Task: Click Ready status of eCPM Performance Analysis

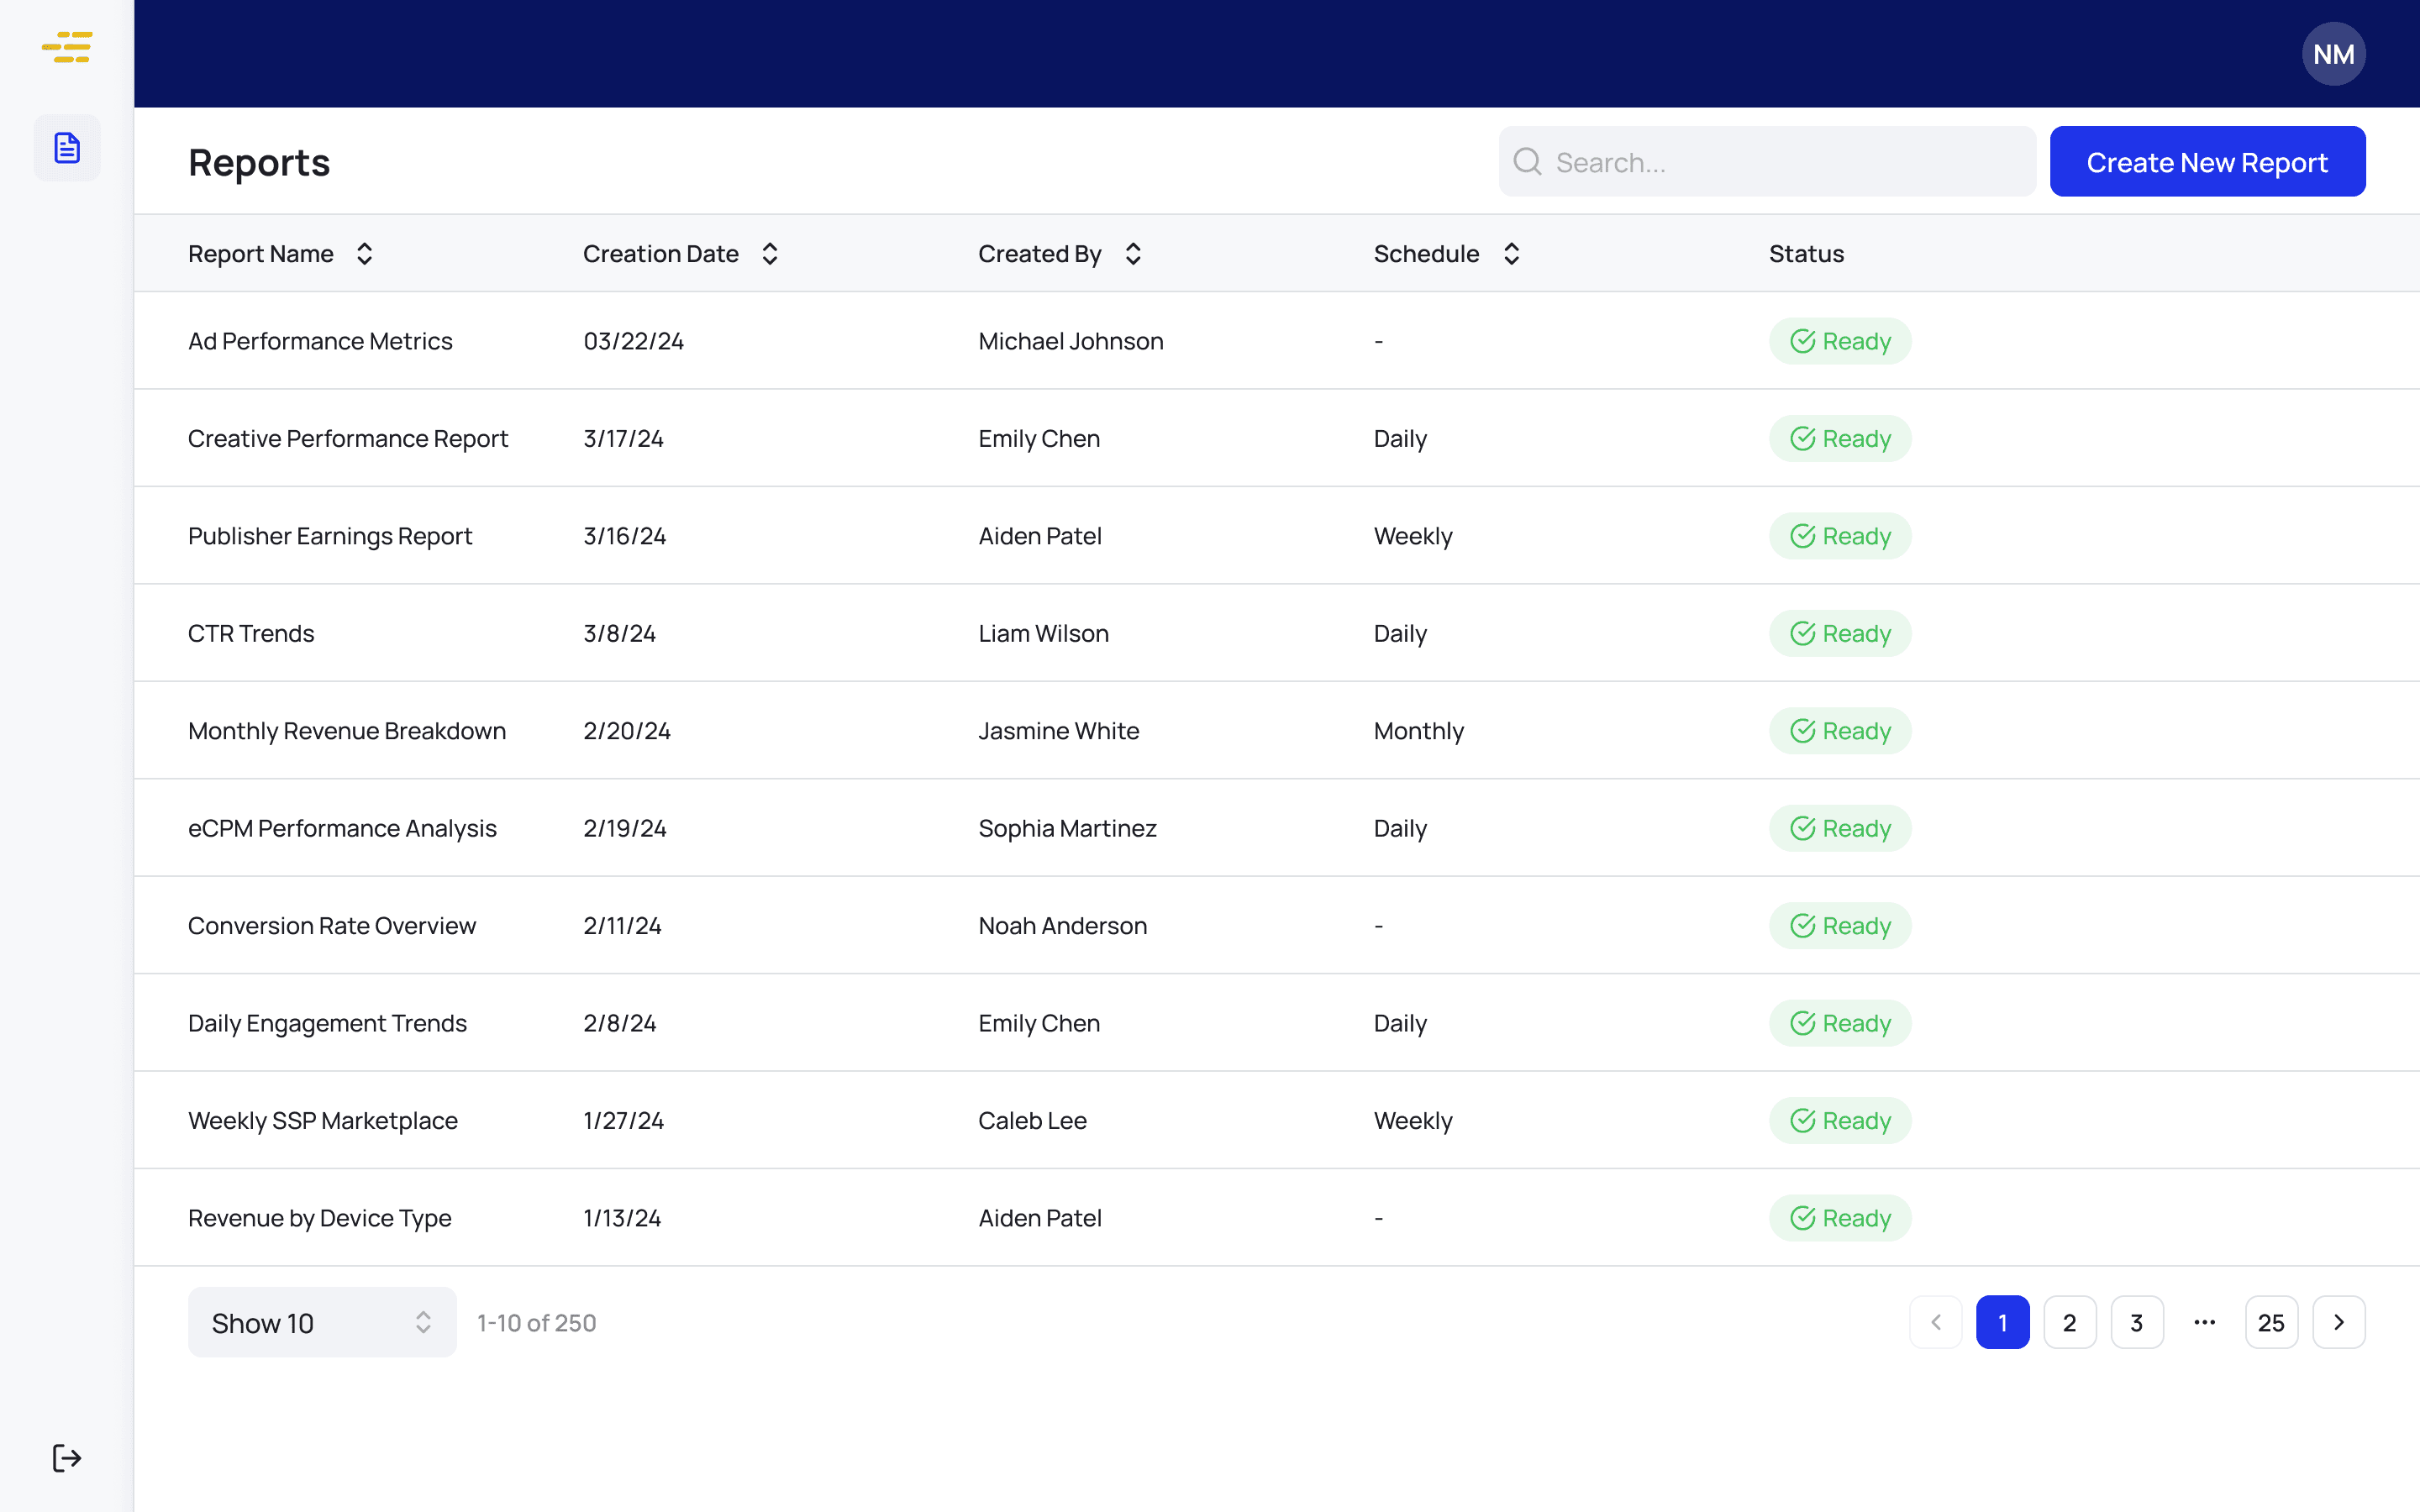Action: pyautogui.click(x=1840, y=828)
